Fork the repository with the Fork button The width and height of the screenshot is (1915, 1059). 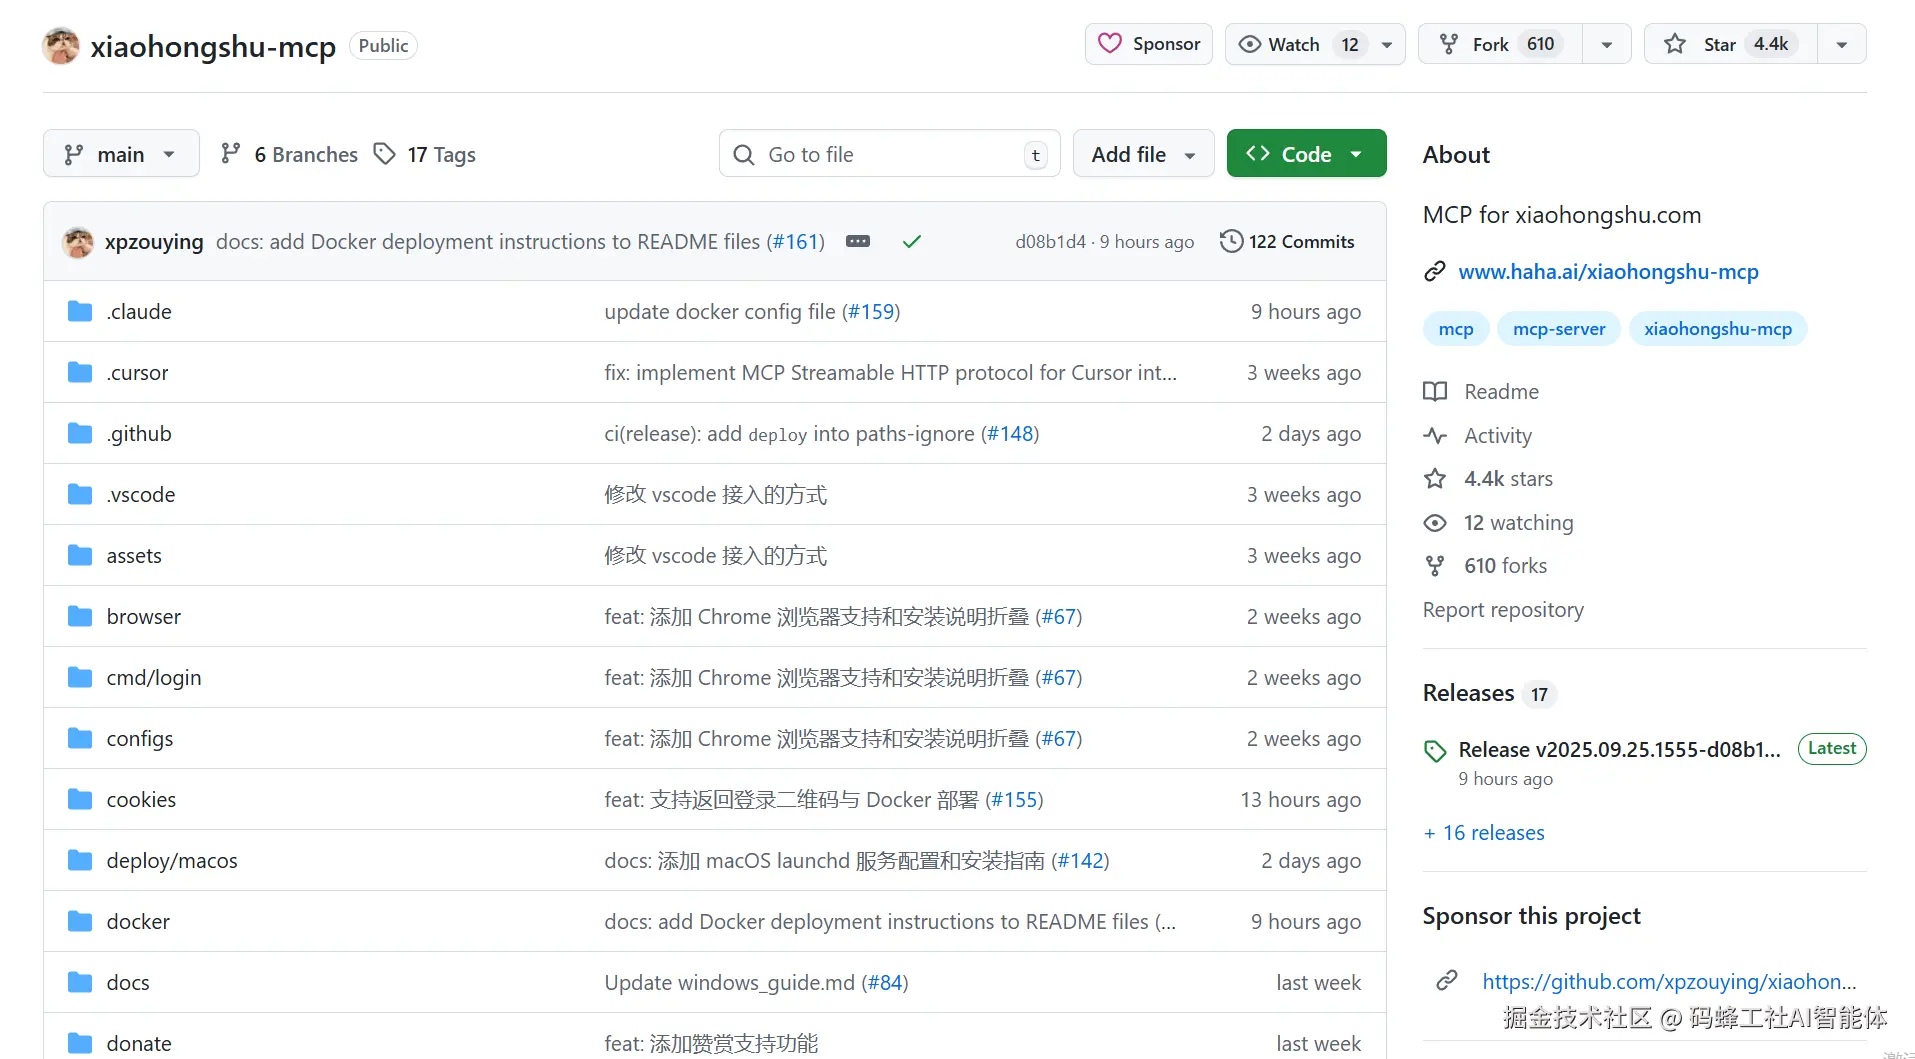[1500, 44]
